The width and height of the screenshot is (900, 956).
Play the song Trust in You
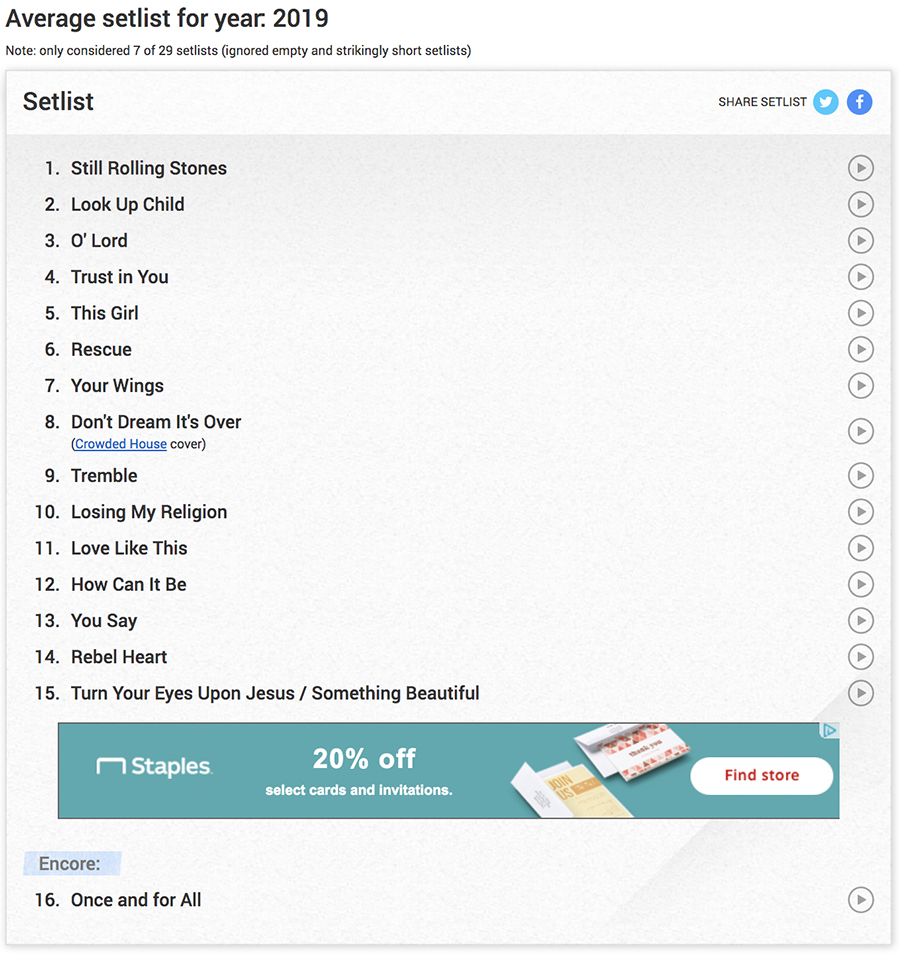pos(860,277)
